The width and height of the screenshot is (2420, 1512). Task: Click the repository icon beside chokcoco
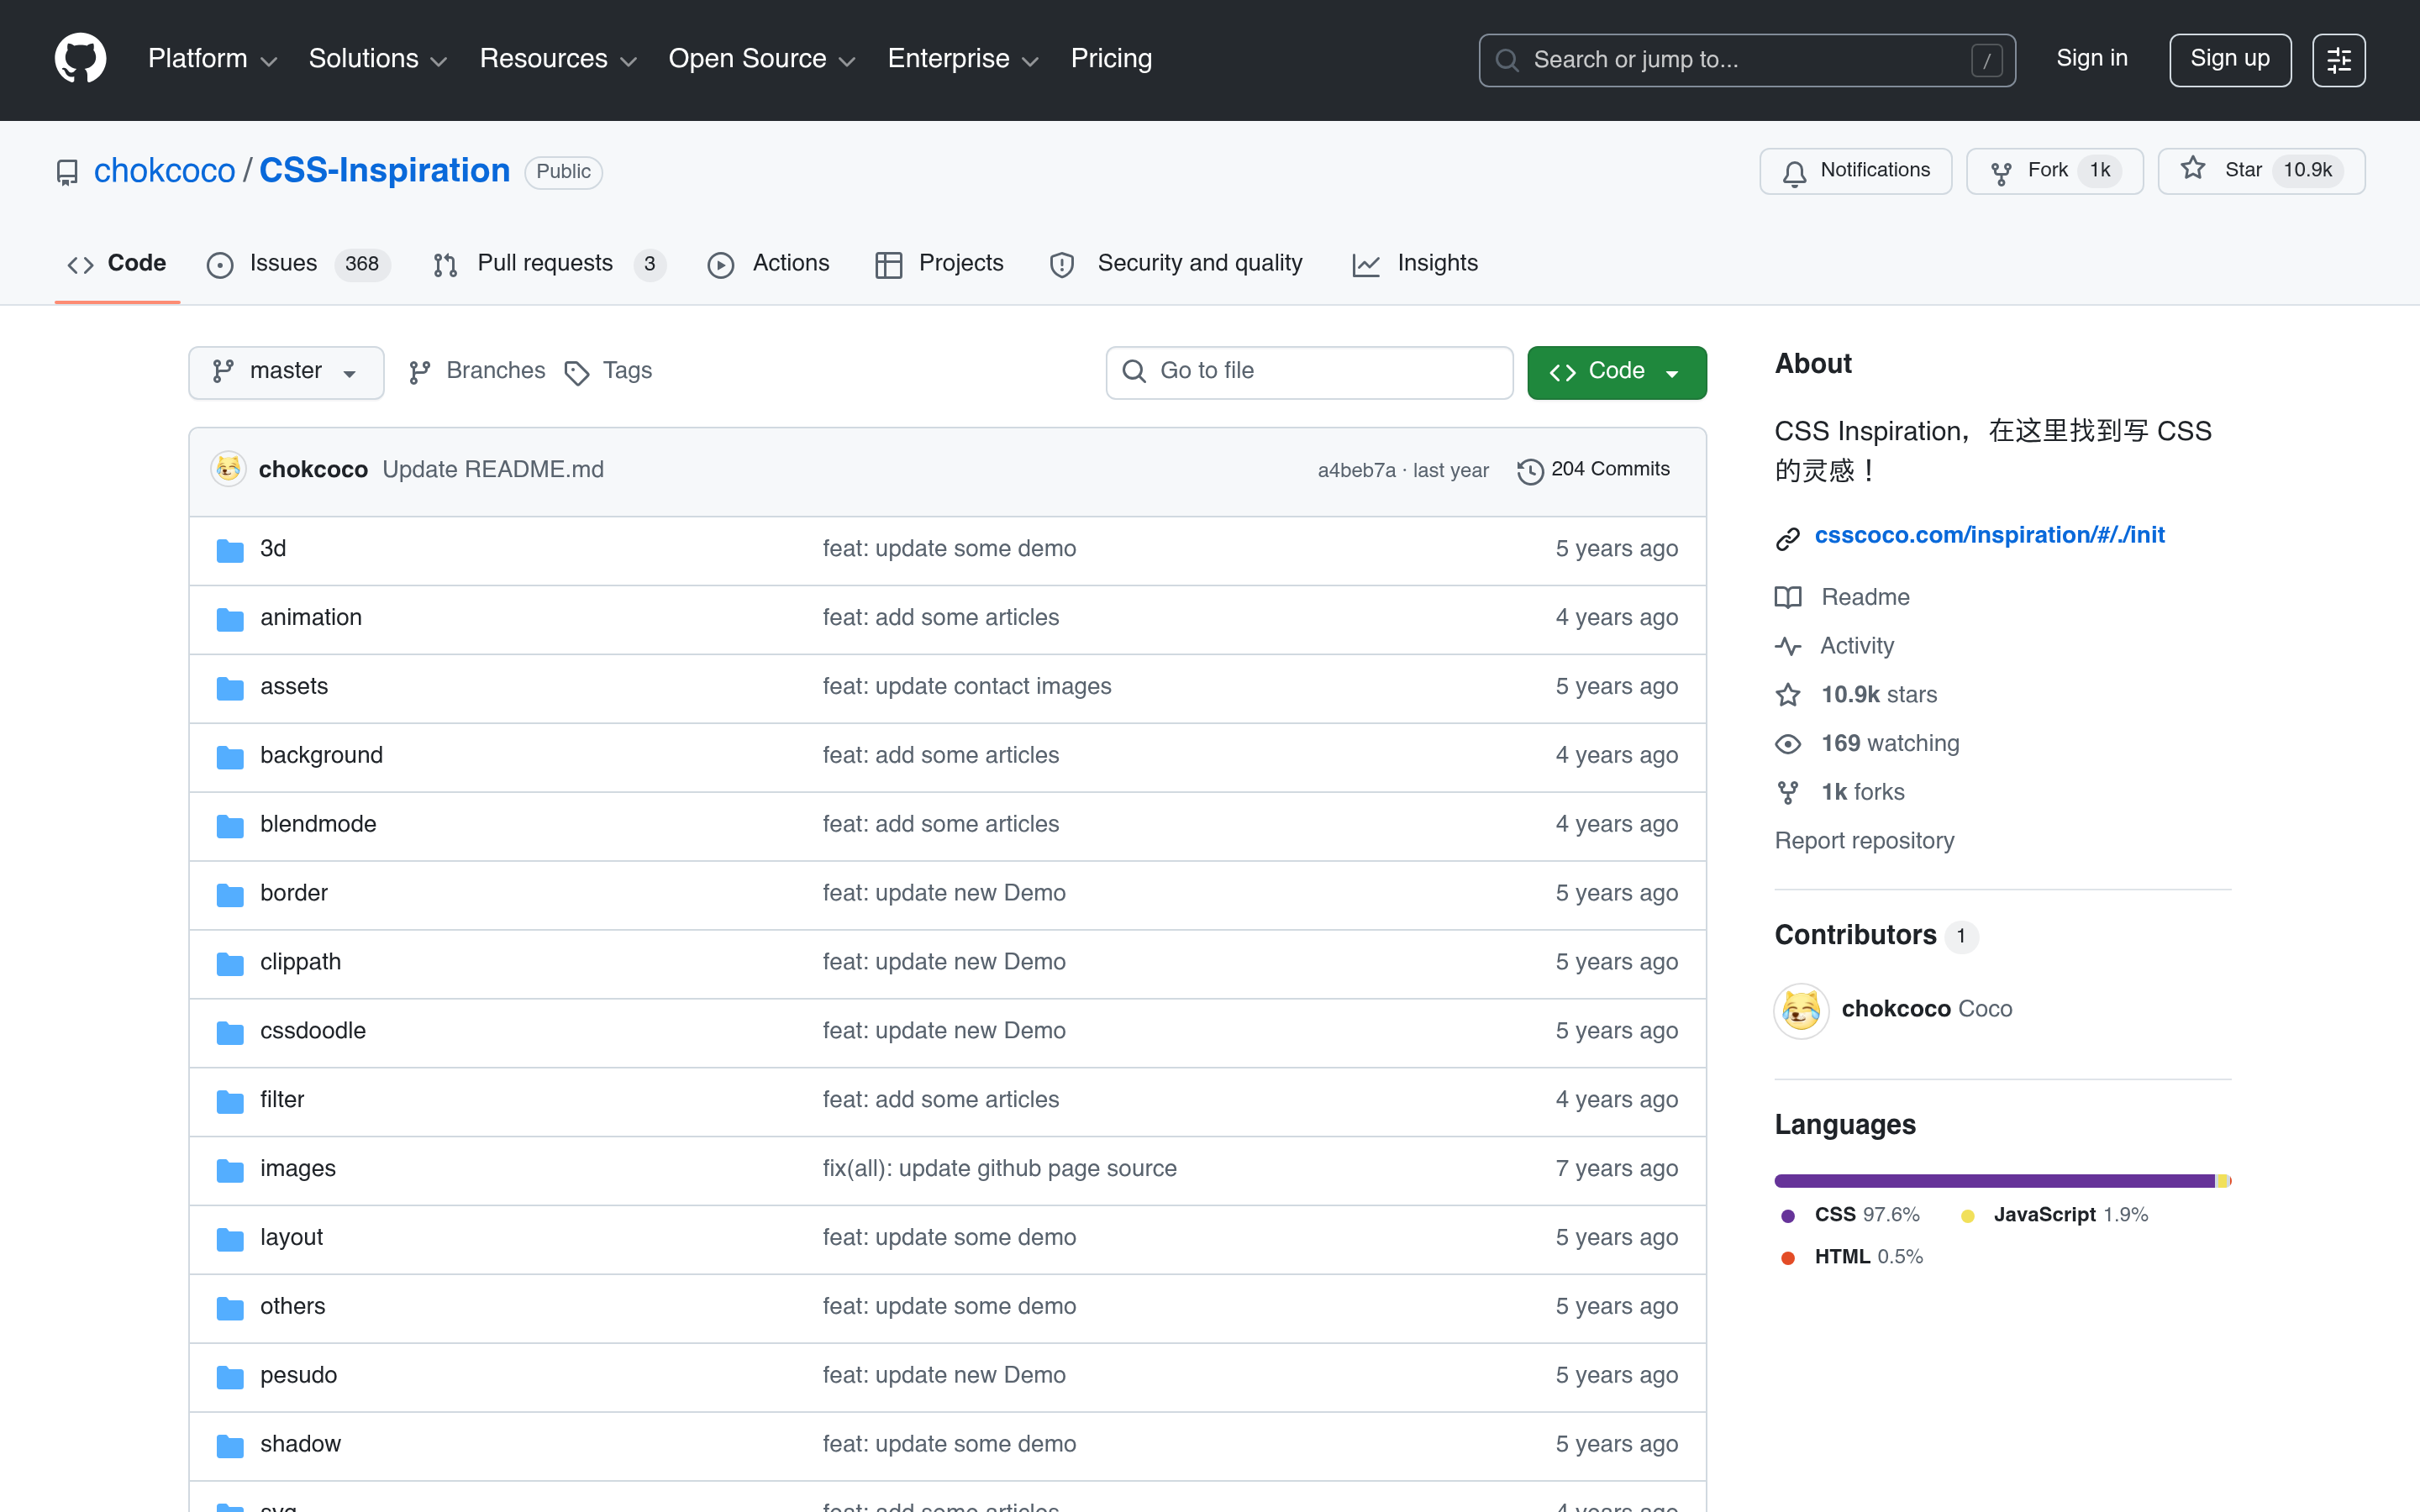point(67,173)
